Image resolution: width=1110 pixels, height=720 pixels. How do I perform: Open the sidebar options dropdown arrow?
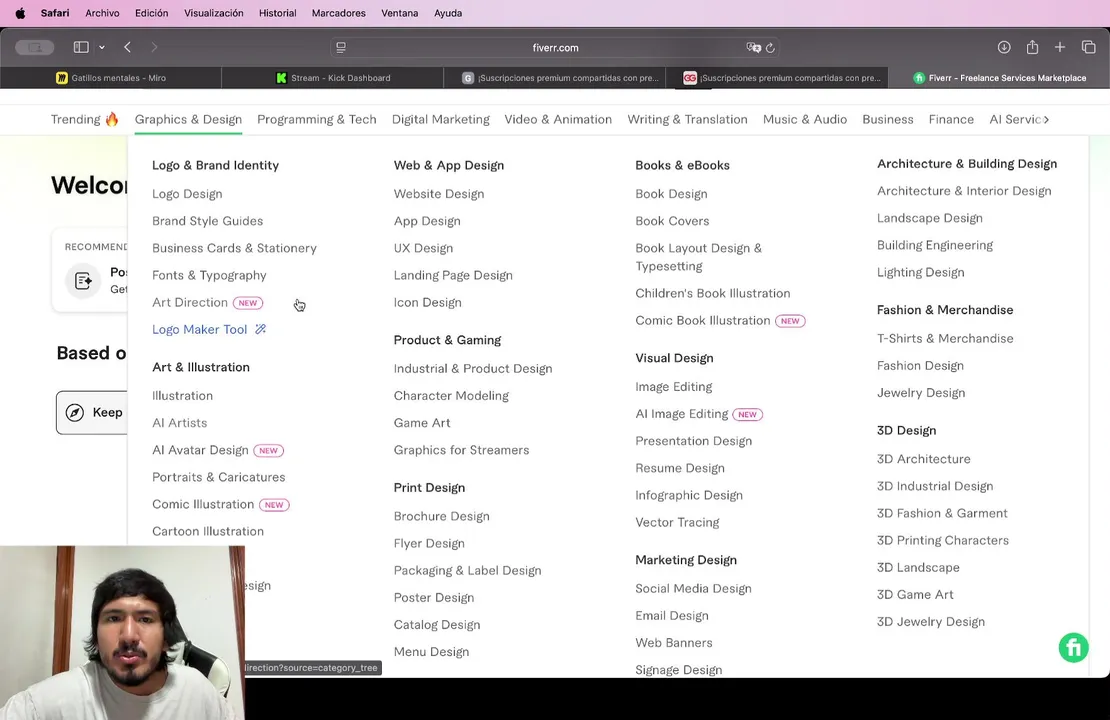pos(102,47)
